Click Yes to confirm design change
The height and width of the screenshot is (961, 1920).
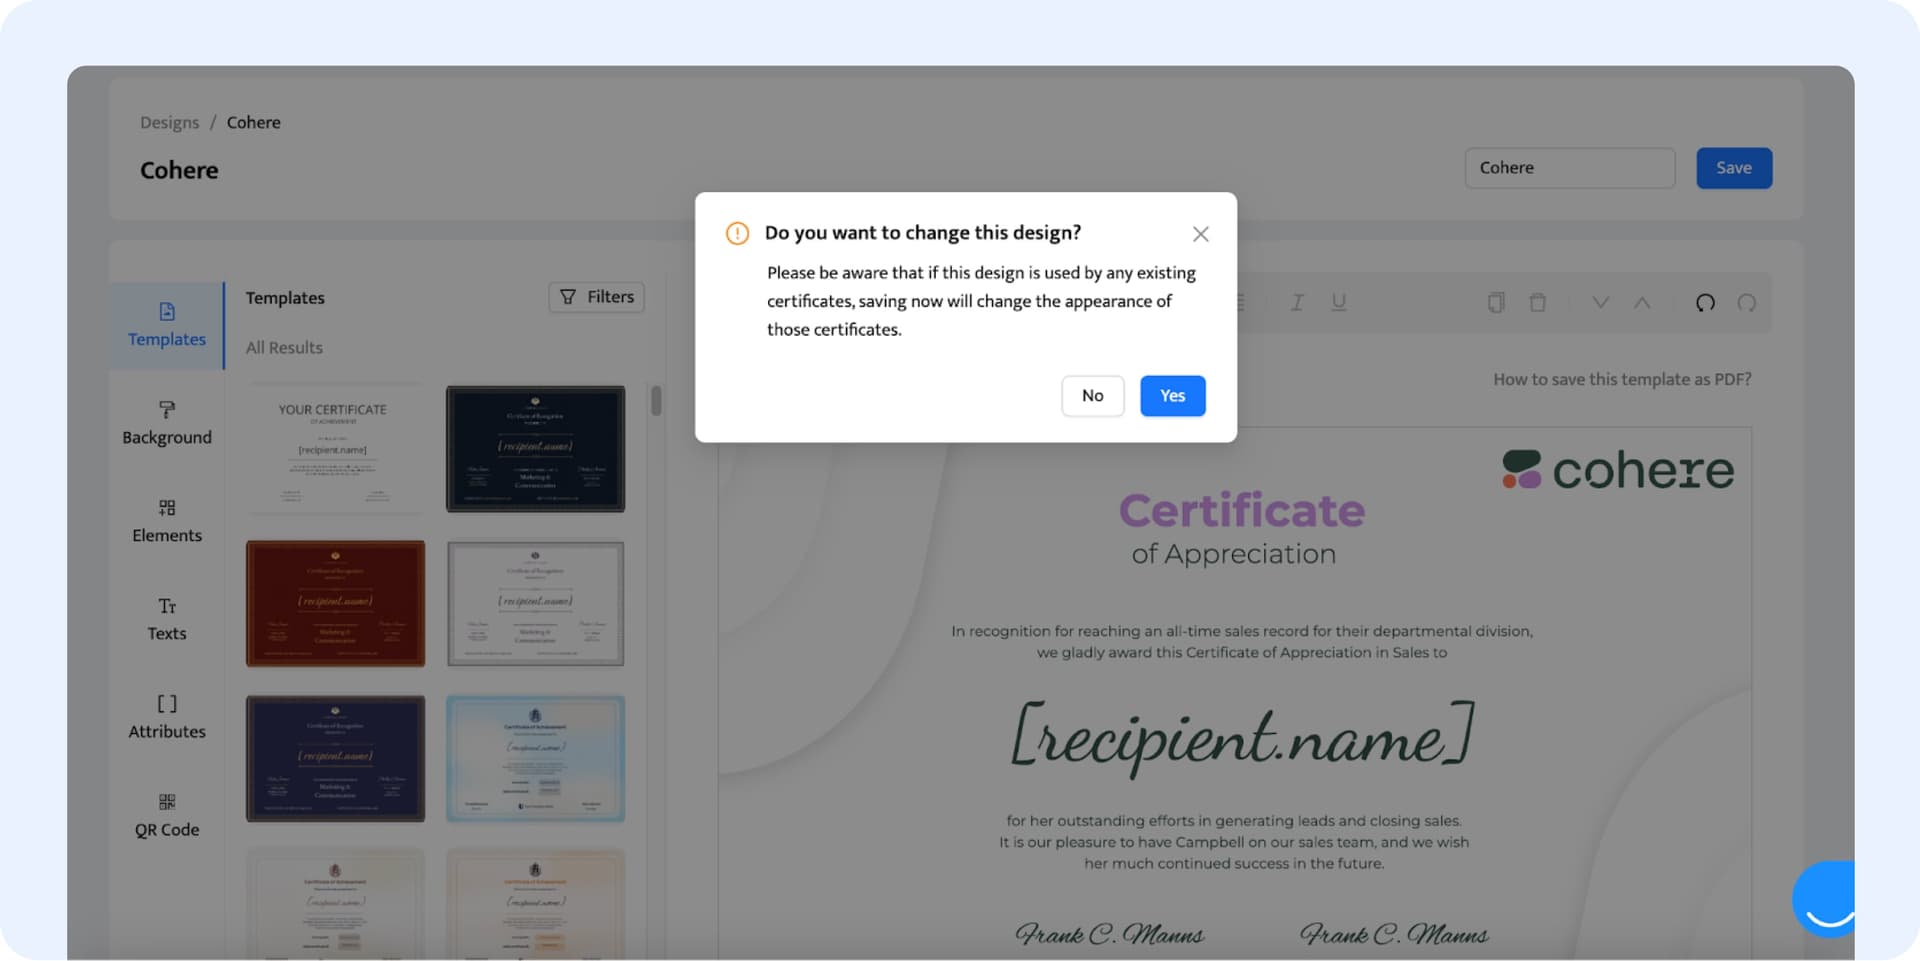click(1172, 396)
